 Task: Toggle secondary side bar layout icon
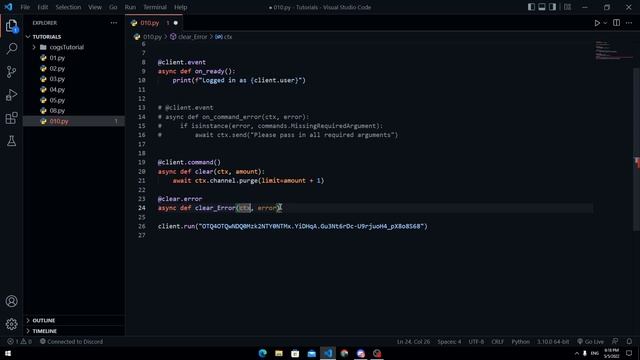pyautogui.click(x=552, y=7)
